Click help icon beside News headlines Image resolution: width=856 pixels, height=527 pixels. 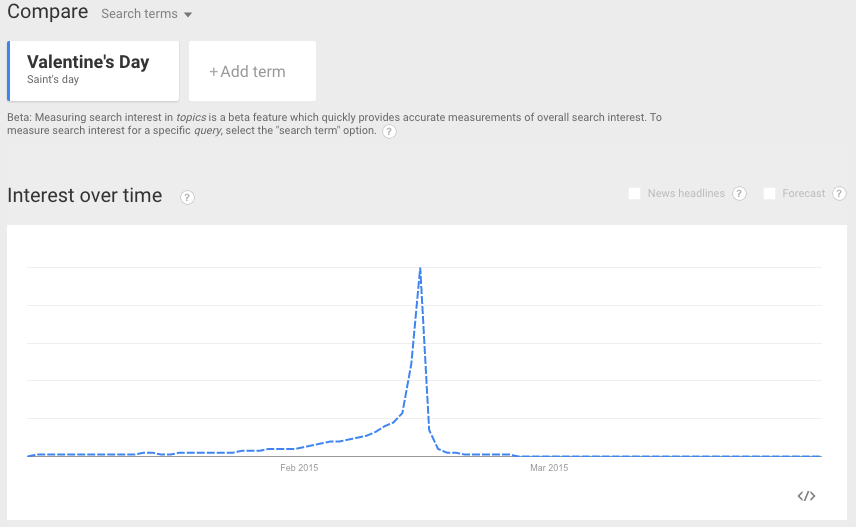(x=739, y=194)
